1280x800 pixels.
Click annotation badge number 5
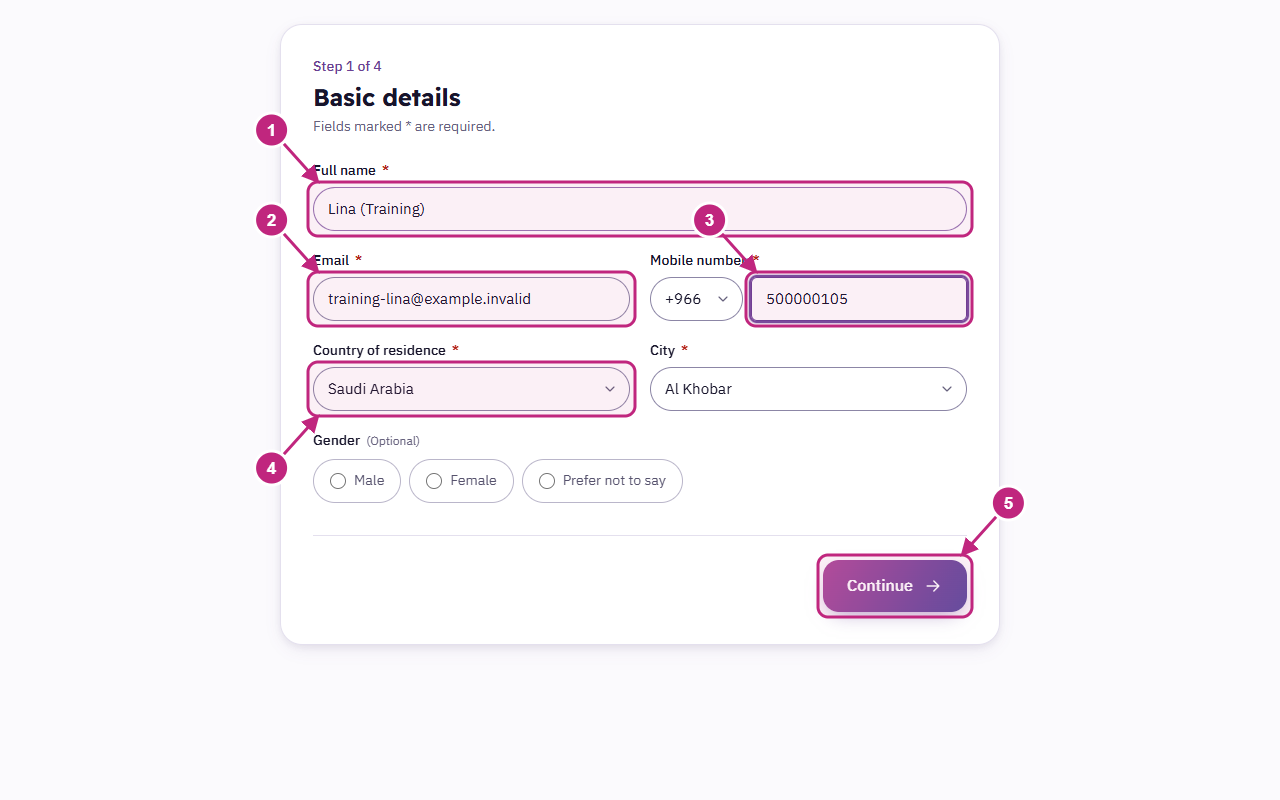(x=1008, y=503)
